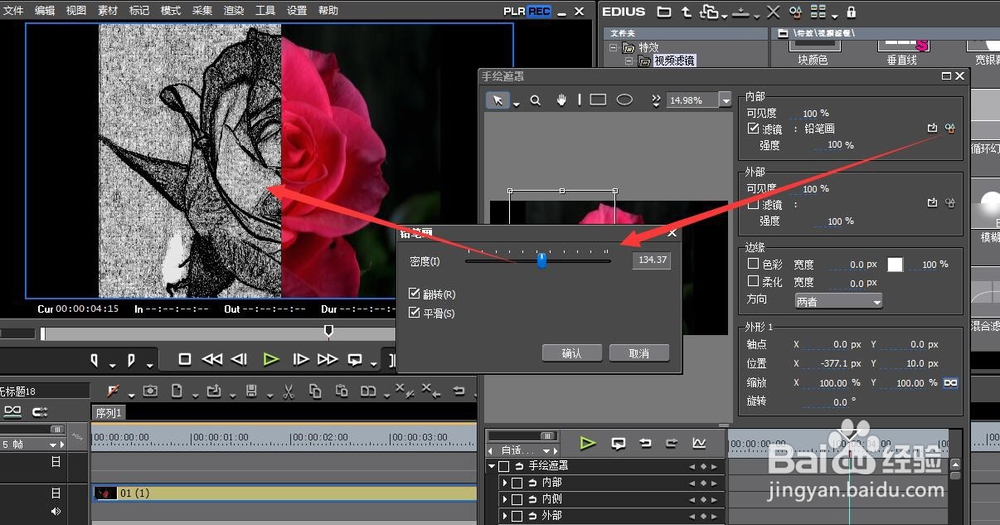The height and width of the screenshot is (525, 1000).
Task: Click the 134.37 density value field
Action: [x=652, y=260]
